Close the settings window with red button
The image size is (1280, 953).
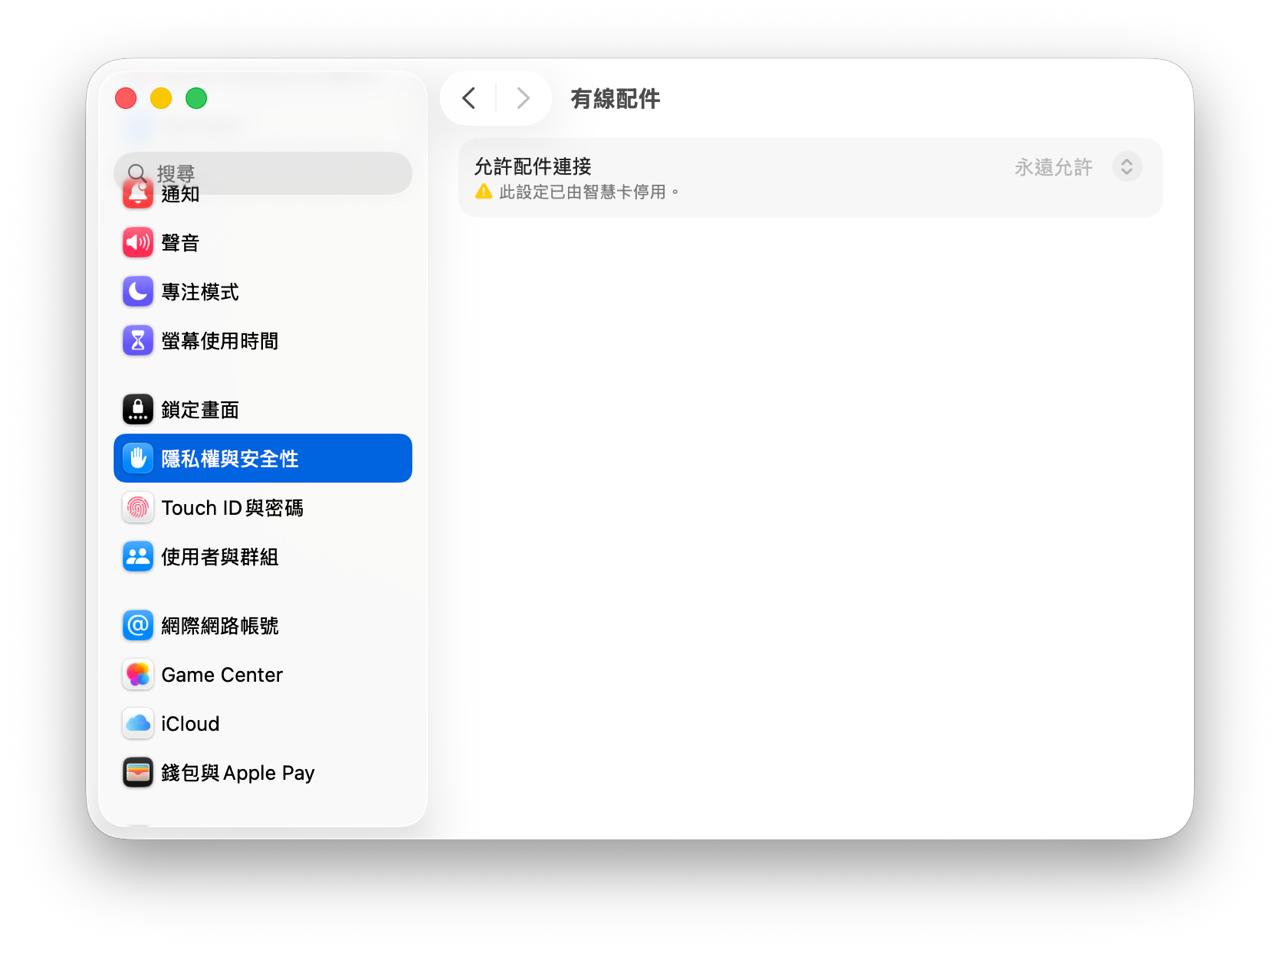(126, 98)
